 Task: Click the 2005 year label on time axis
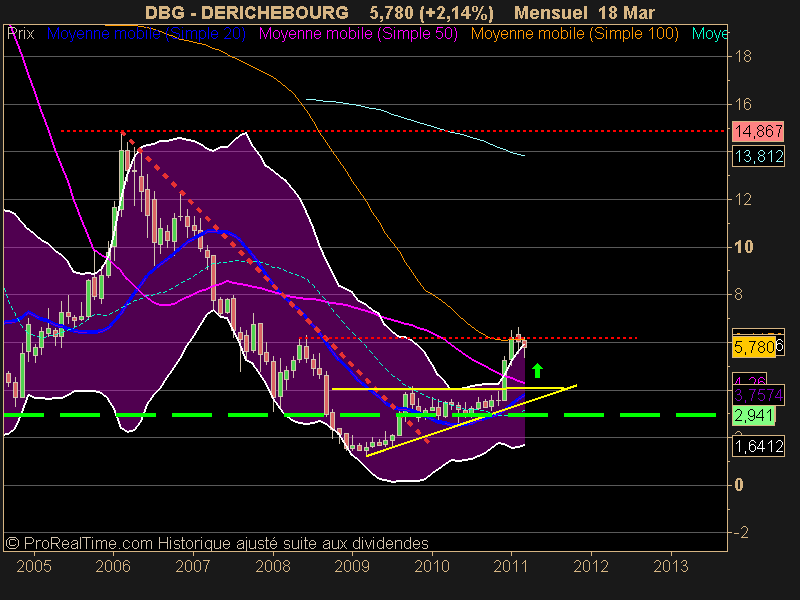coord(34,566)
